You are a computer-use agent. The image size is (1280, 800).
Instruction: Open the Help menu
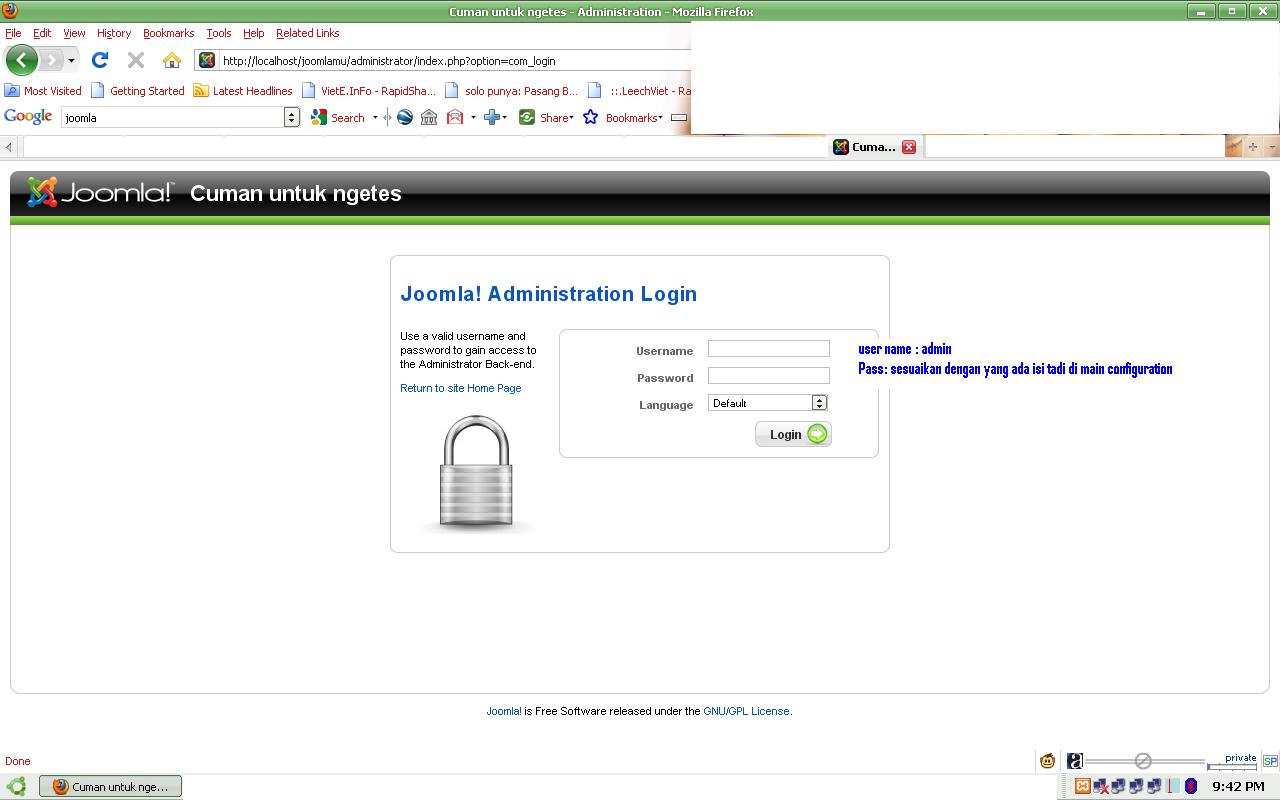pyautogui.click(x=253, y=33)
